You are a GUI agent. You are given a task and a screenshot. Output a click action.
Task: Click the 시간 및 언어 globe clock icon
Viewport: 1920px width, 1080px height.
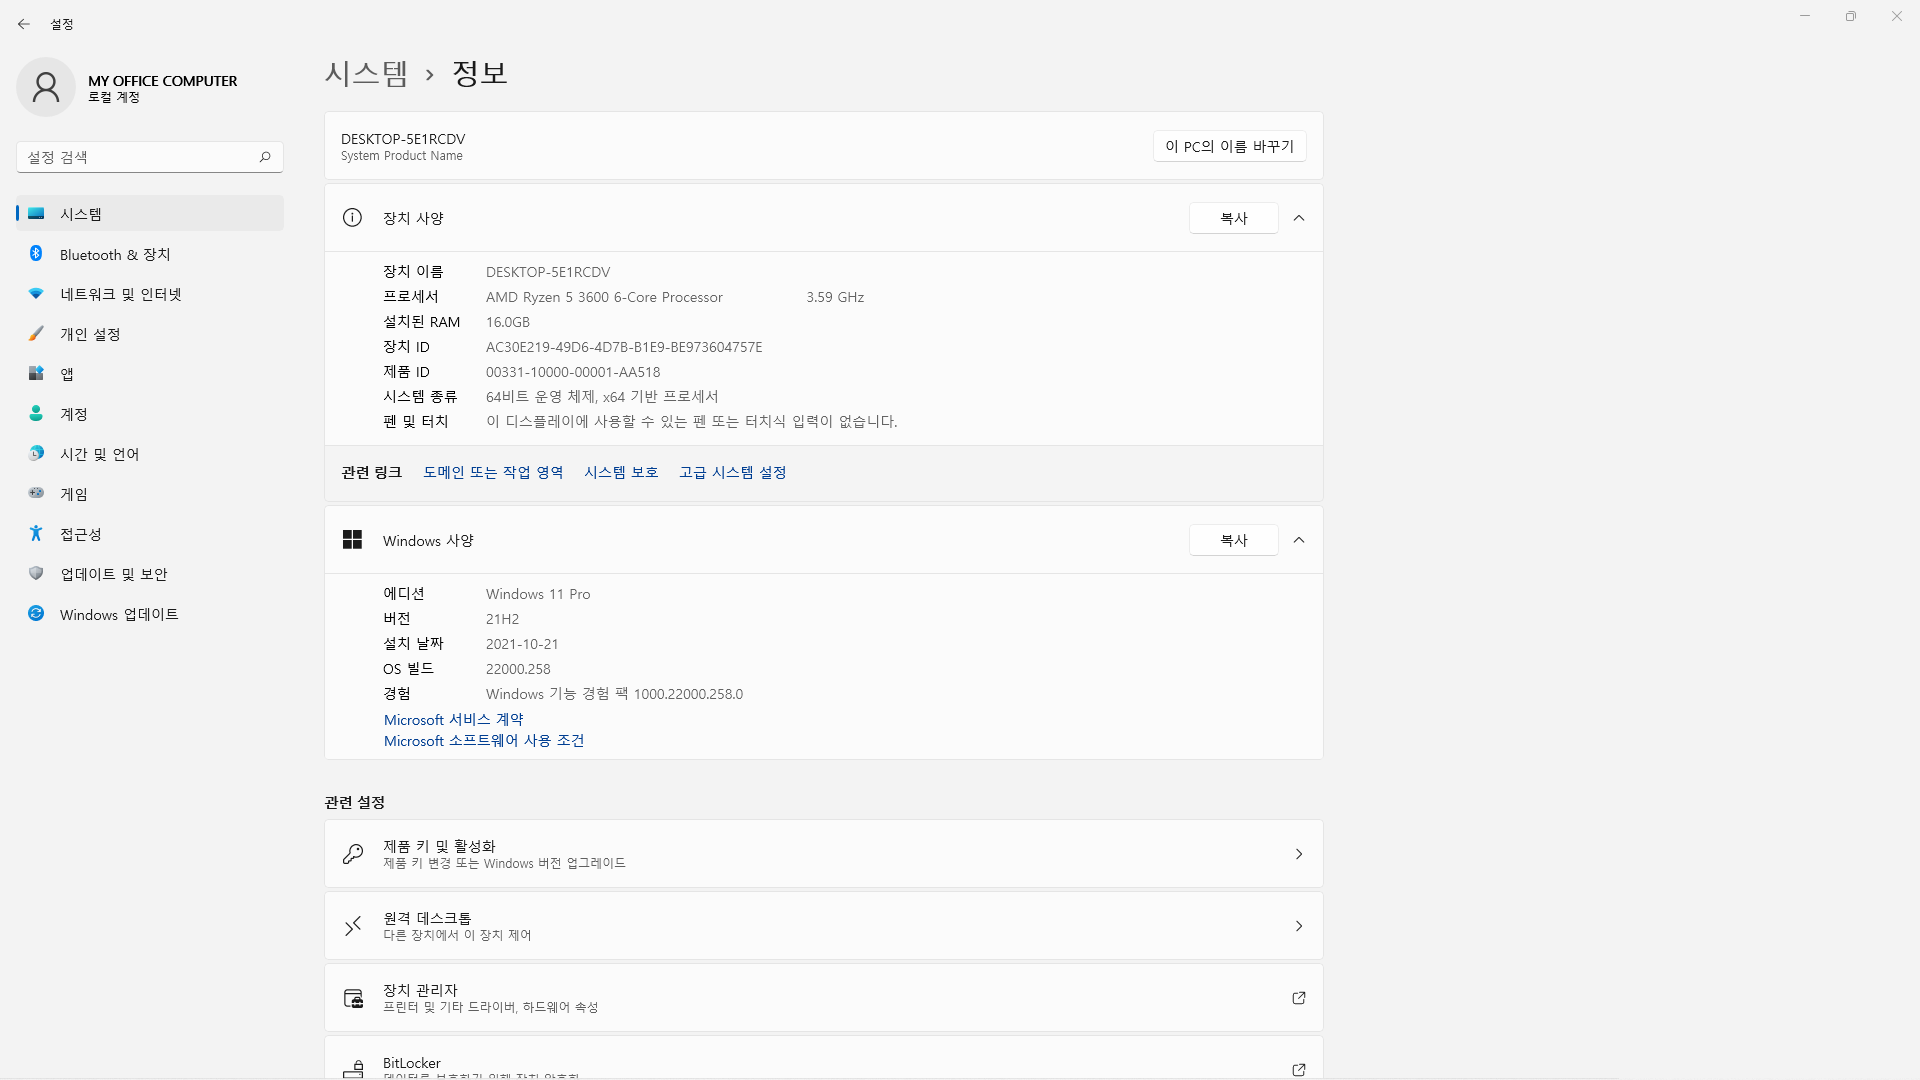[x=36, y=454]
